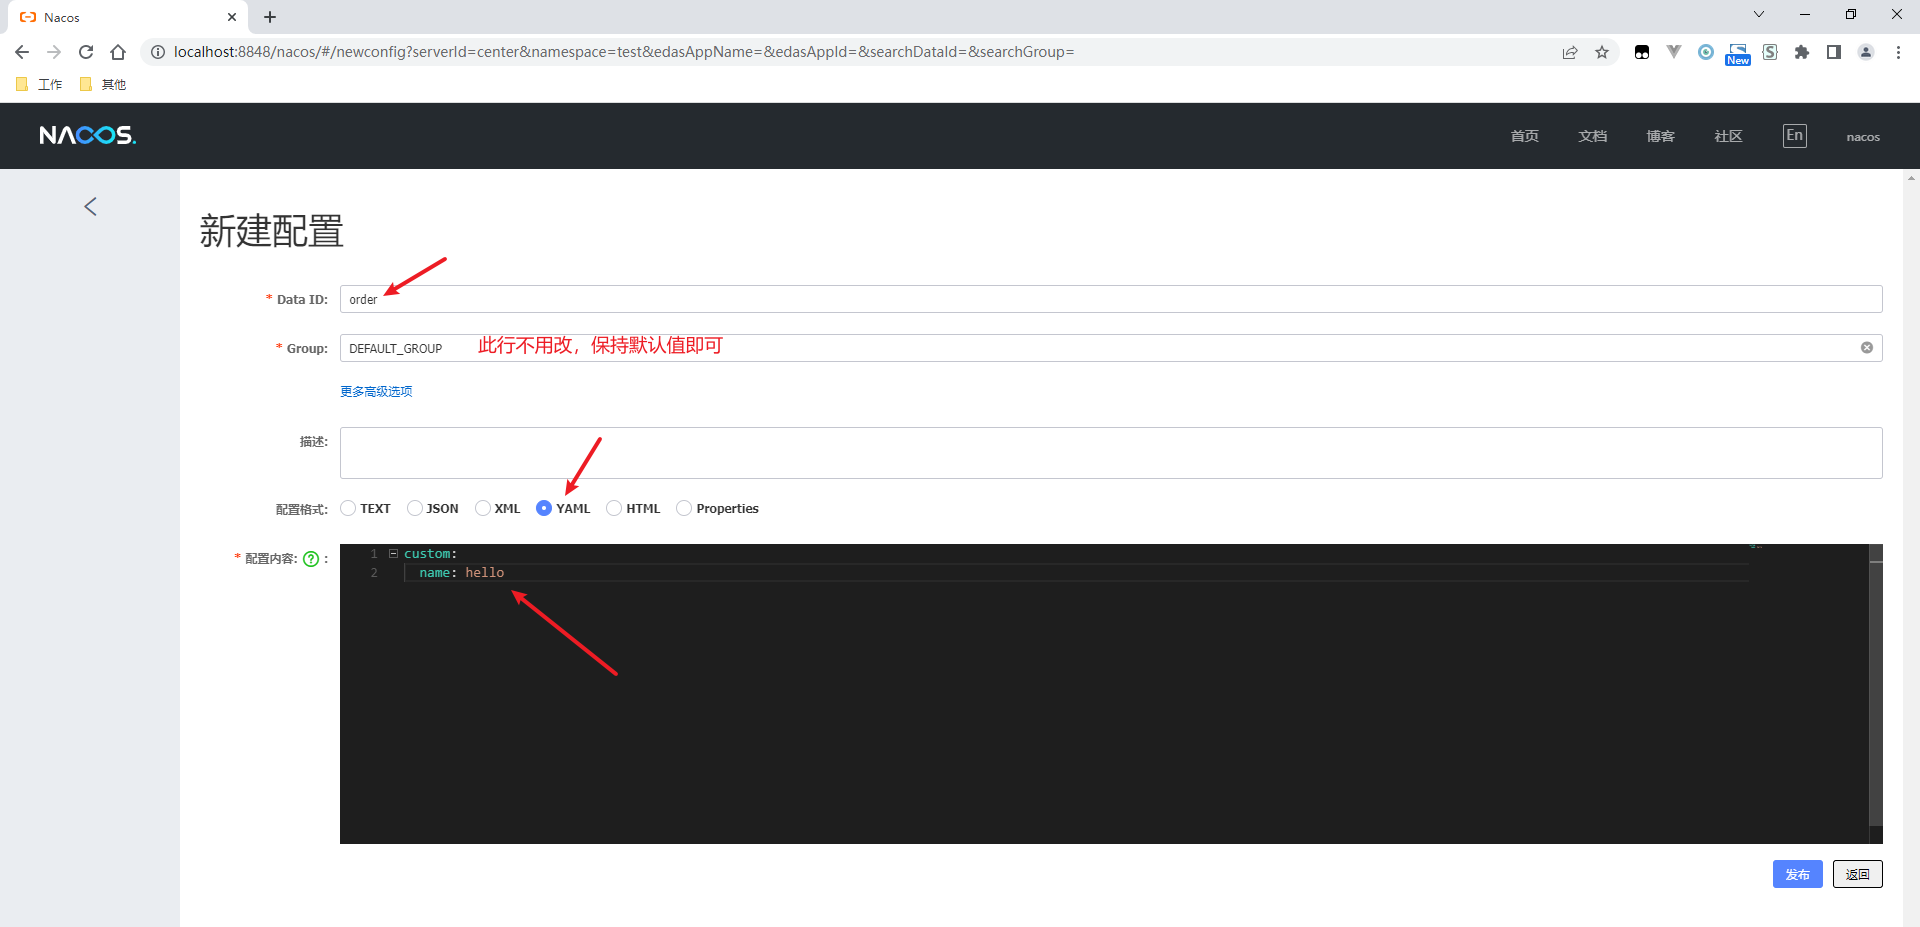Viewport: 1920px width, 927px height.
Task: Clear the Group field with the x icon
Action: (x=1866, y=347)
